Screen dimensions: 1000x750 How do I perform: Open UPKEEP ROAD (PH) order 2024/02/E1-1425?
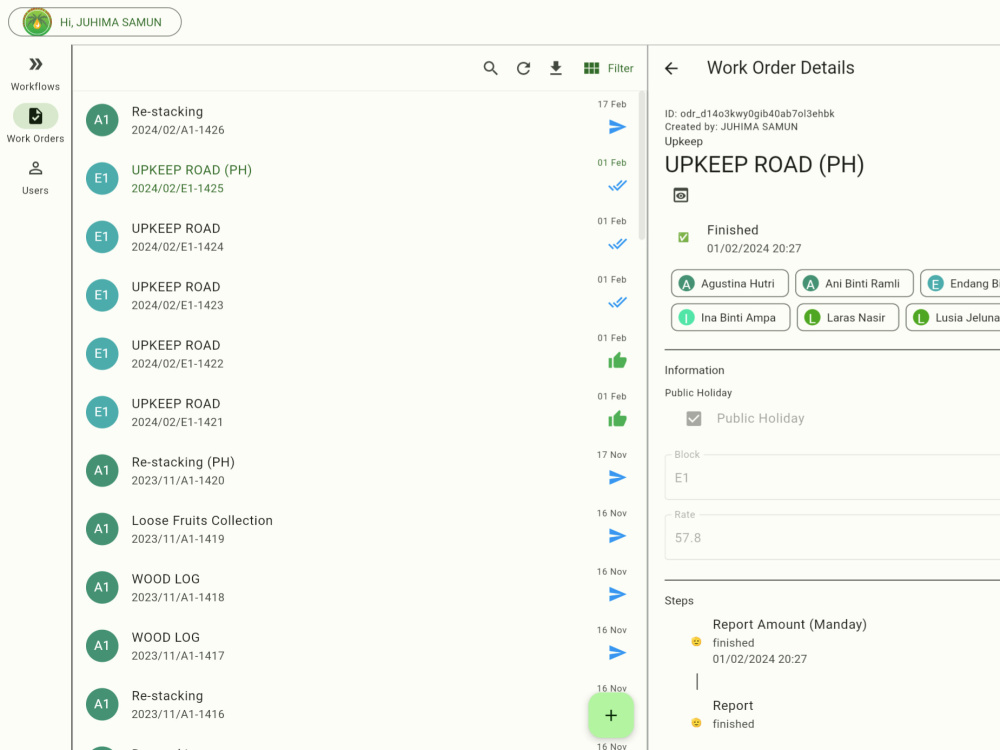[x=357, y=179]
